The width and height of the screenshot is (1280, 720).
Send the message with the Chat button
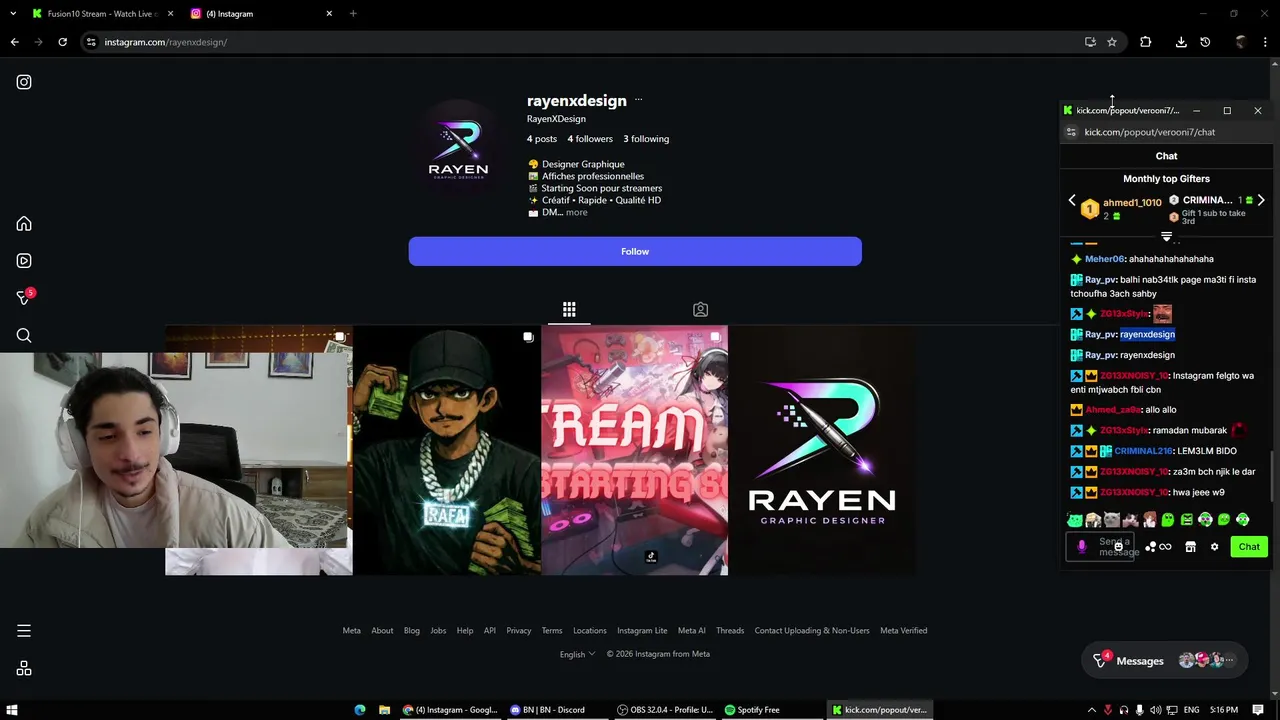coord(1249,547)
